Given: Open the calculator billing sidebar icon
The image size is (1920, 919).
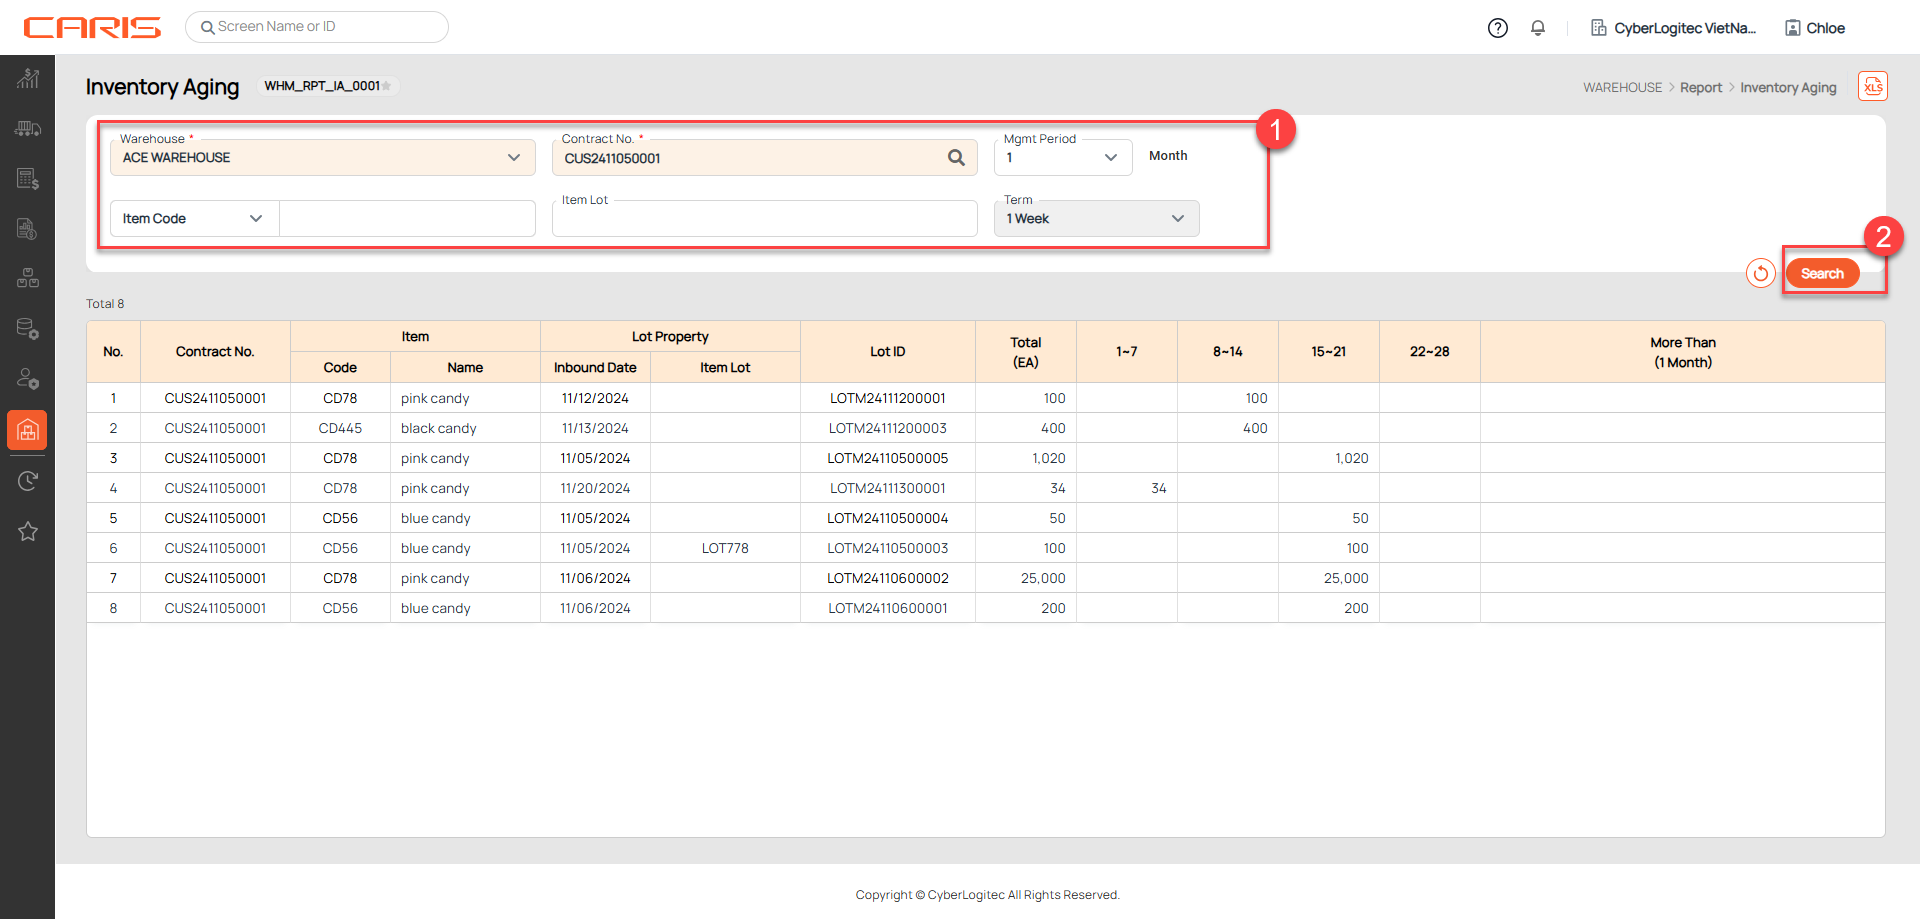Looking at the screenshot, I should (28, 179).
